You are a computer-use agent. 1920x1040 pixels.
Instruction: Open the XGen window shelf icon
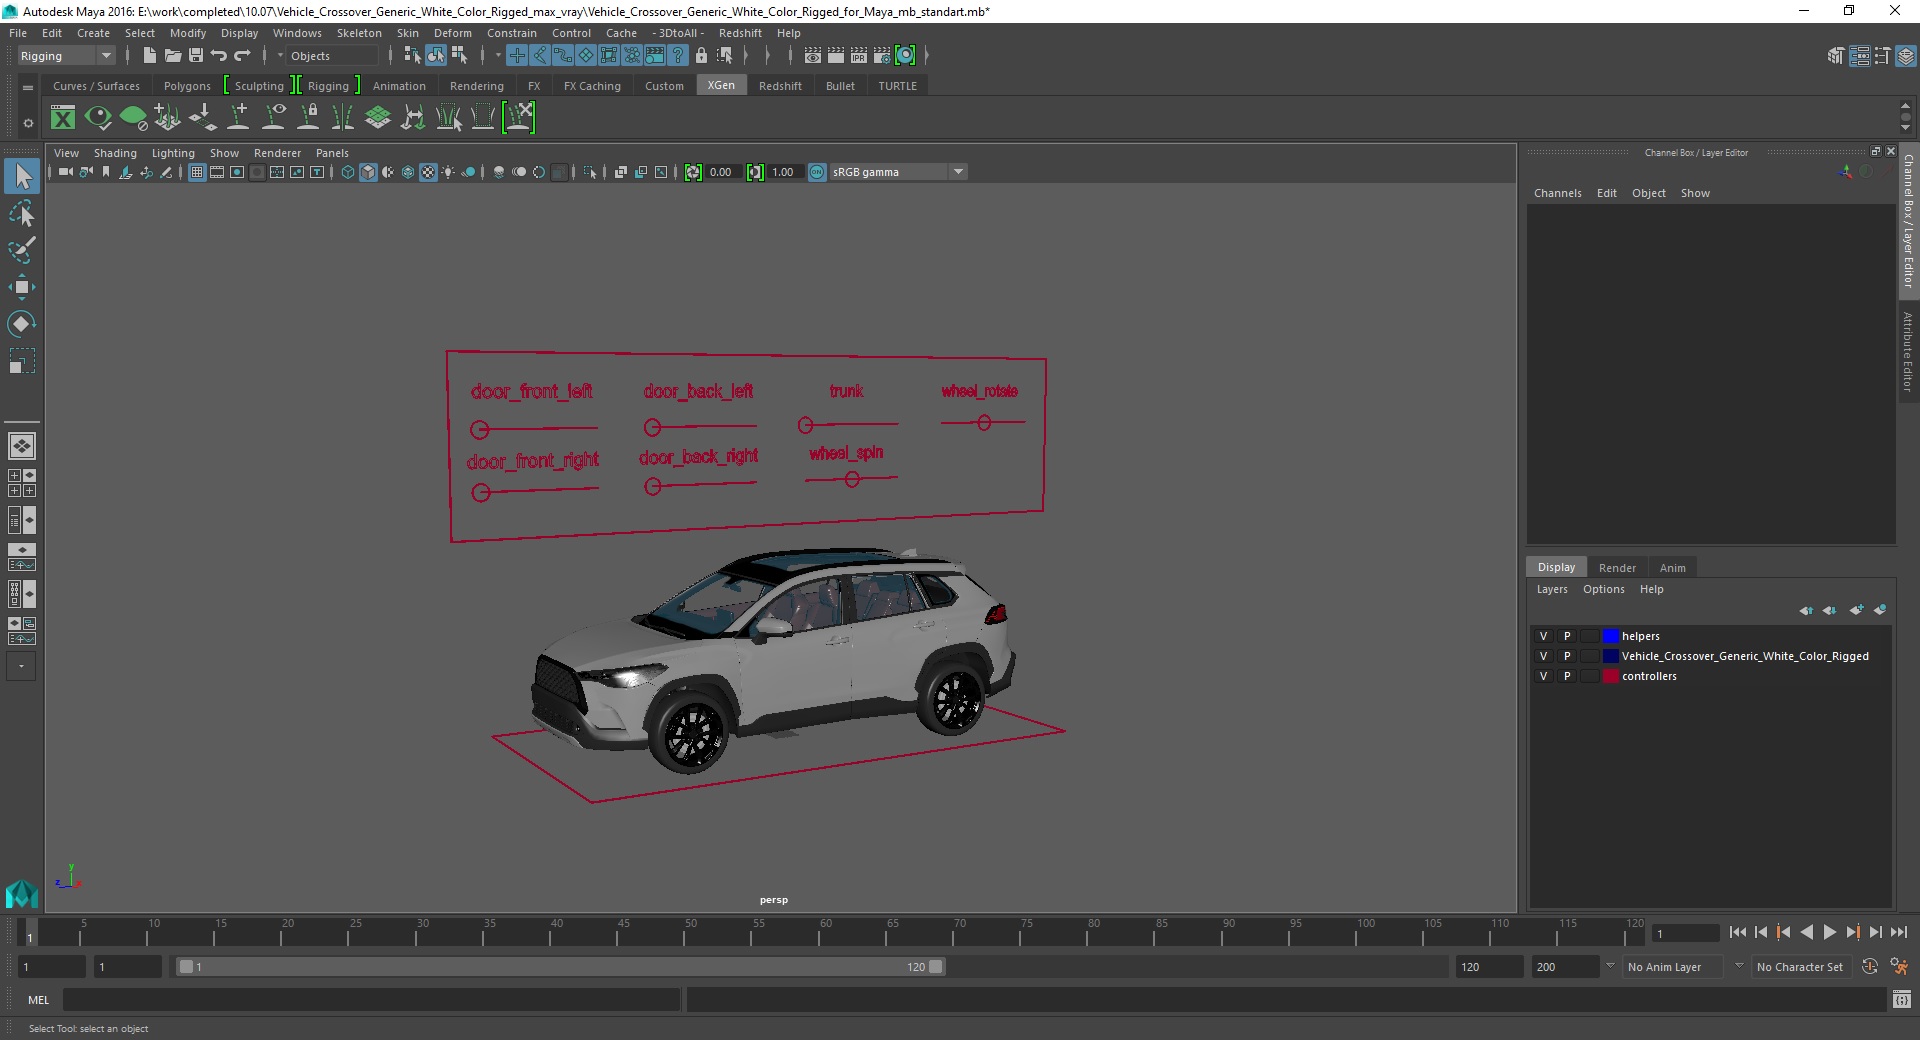(63, 118)
